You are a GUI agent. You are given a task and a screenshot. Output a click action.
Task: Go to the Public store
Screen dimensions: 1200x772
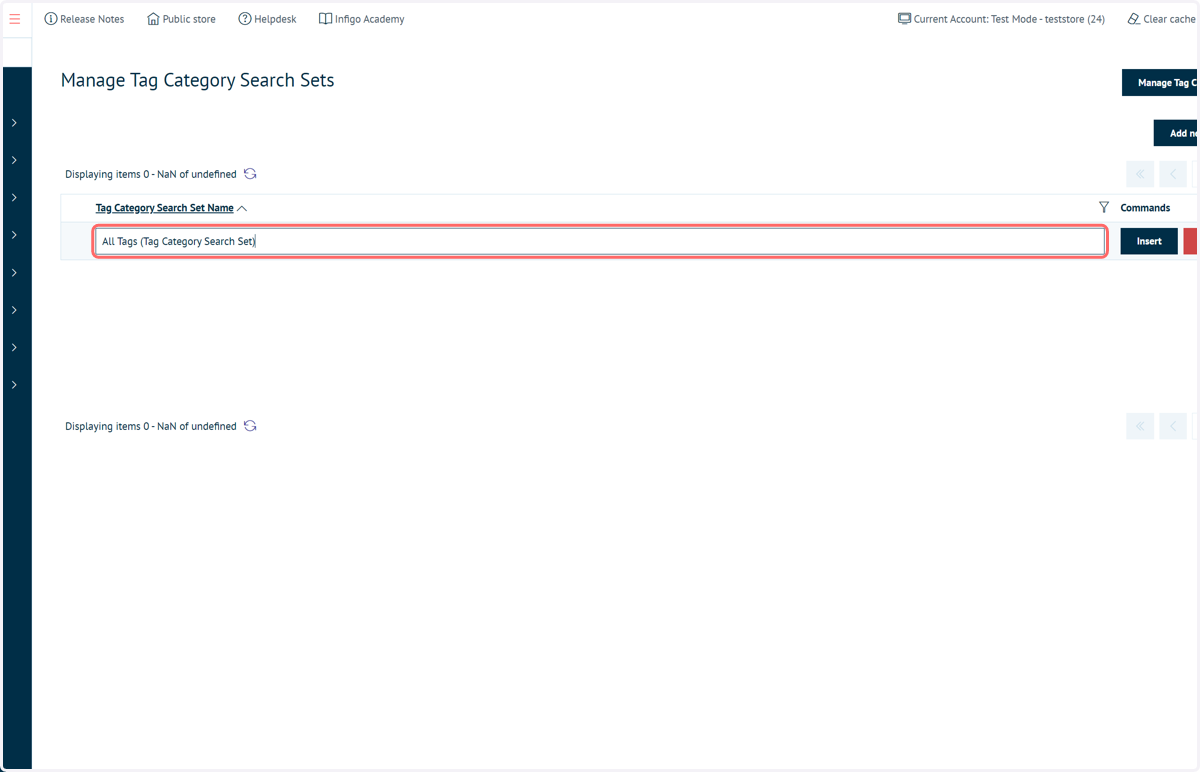pos(181,19)
